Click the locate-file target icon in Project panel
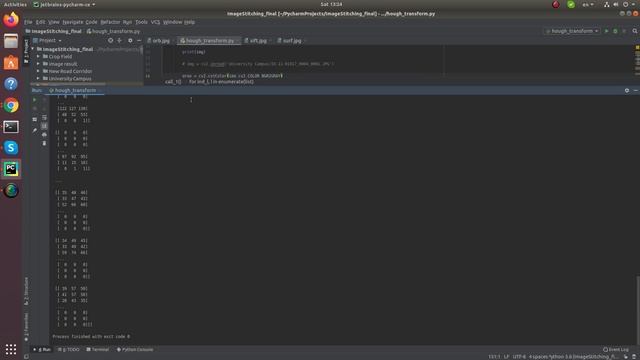The width and height of the screenshot is (640, 360). 110,40
